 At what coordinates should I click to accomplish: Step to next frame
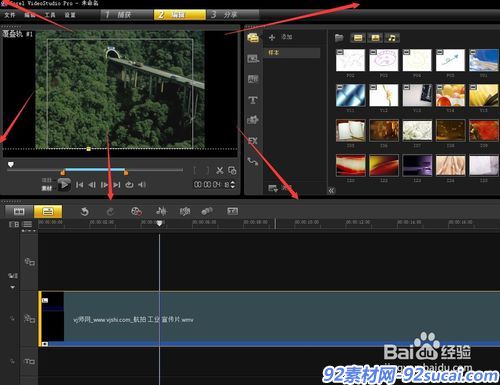pyautogui.click(x=104, y=185)
